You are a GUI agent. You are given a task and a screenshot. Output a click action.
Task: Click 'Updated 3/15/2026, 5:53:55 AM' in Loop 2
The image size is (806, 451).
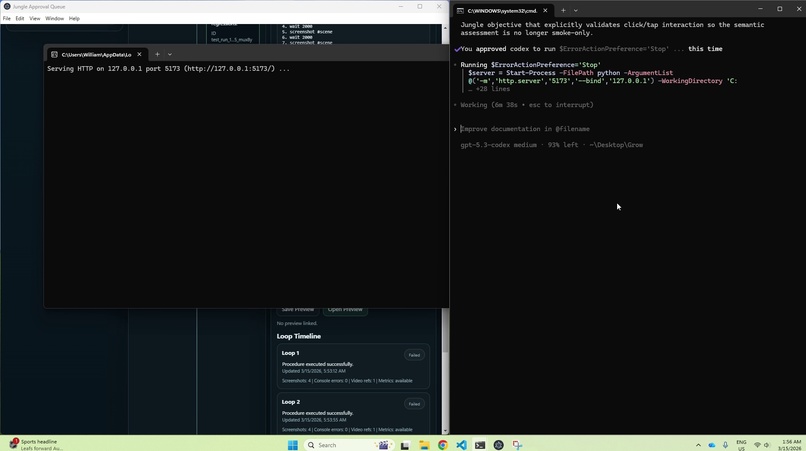click(314, 420)
